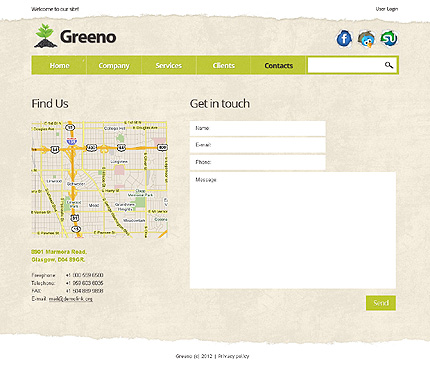Click the Find Us map thumbnail
Viewport: 430px width, 366px height.
99,179
